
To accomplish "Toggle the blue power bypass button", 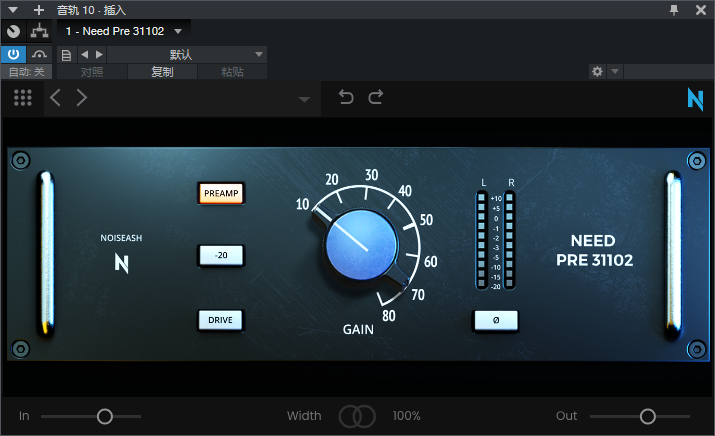I will pos(14,54).
